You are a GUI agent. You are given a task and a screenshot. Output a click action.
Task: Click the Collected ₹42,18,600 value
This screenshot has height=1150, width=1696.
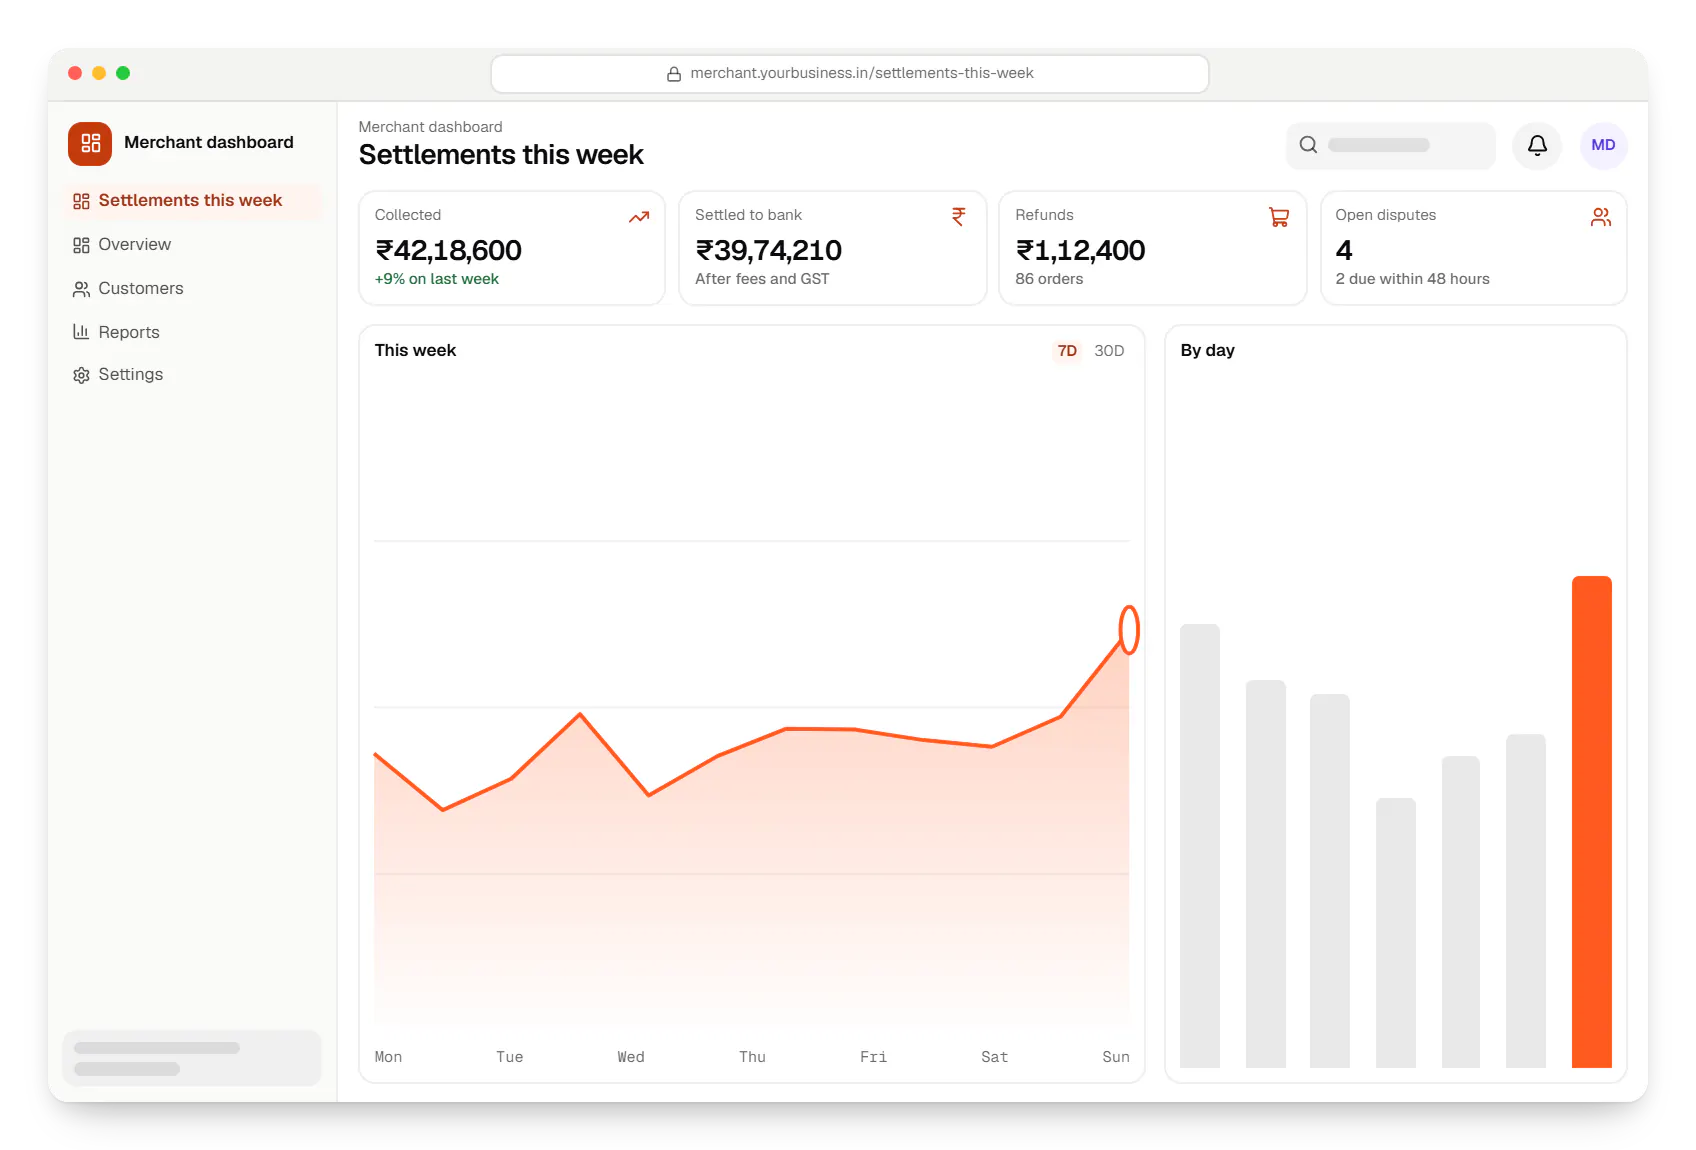(x=448, y=250)
